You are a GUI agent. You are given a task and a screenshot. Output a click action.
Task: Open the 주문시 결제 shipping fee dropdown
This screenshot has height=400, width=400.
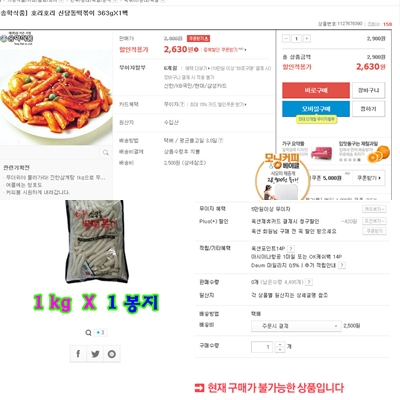(x=296, y=326)
